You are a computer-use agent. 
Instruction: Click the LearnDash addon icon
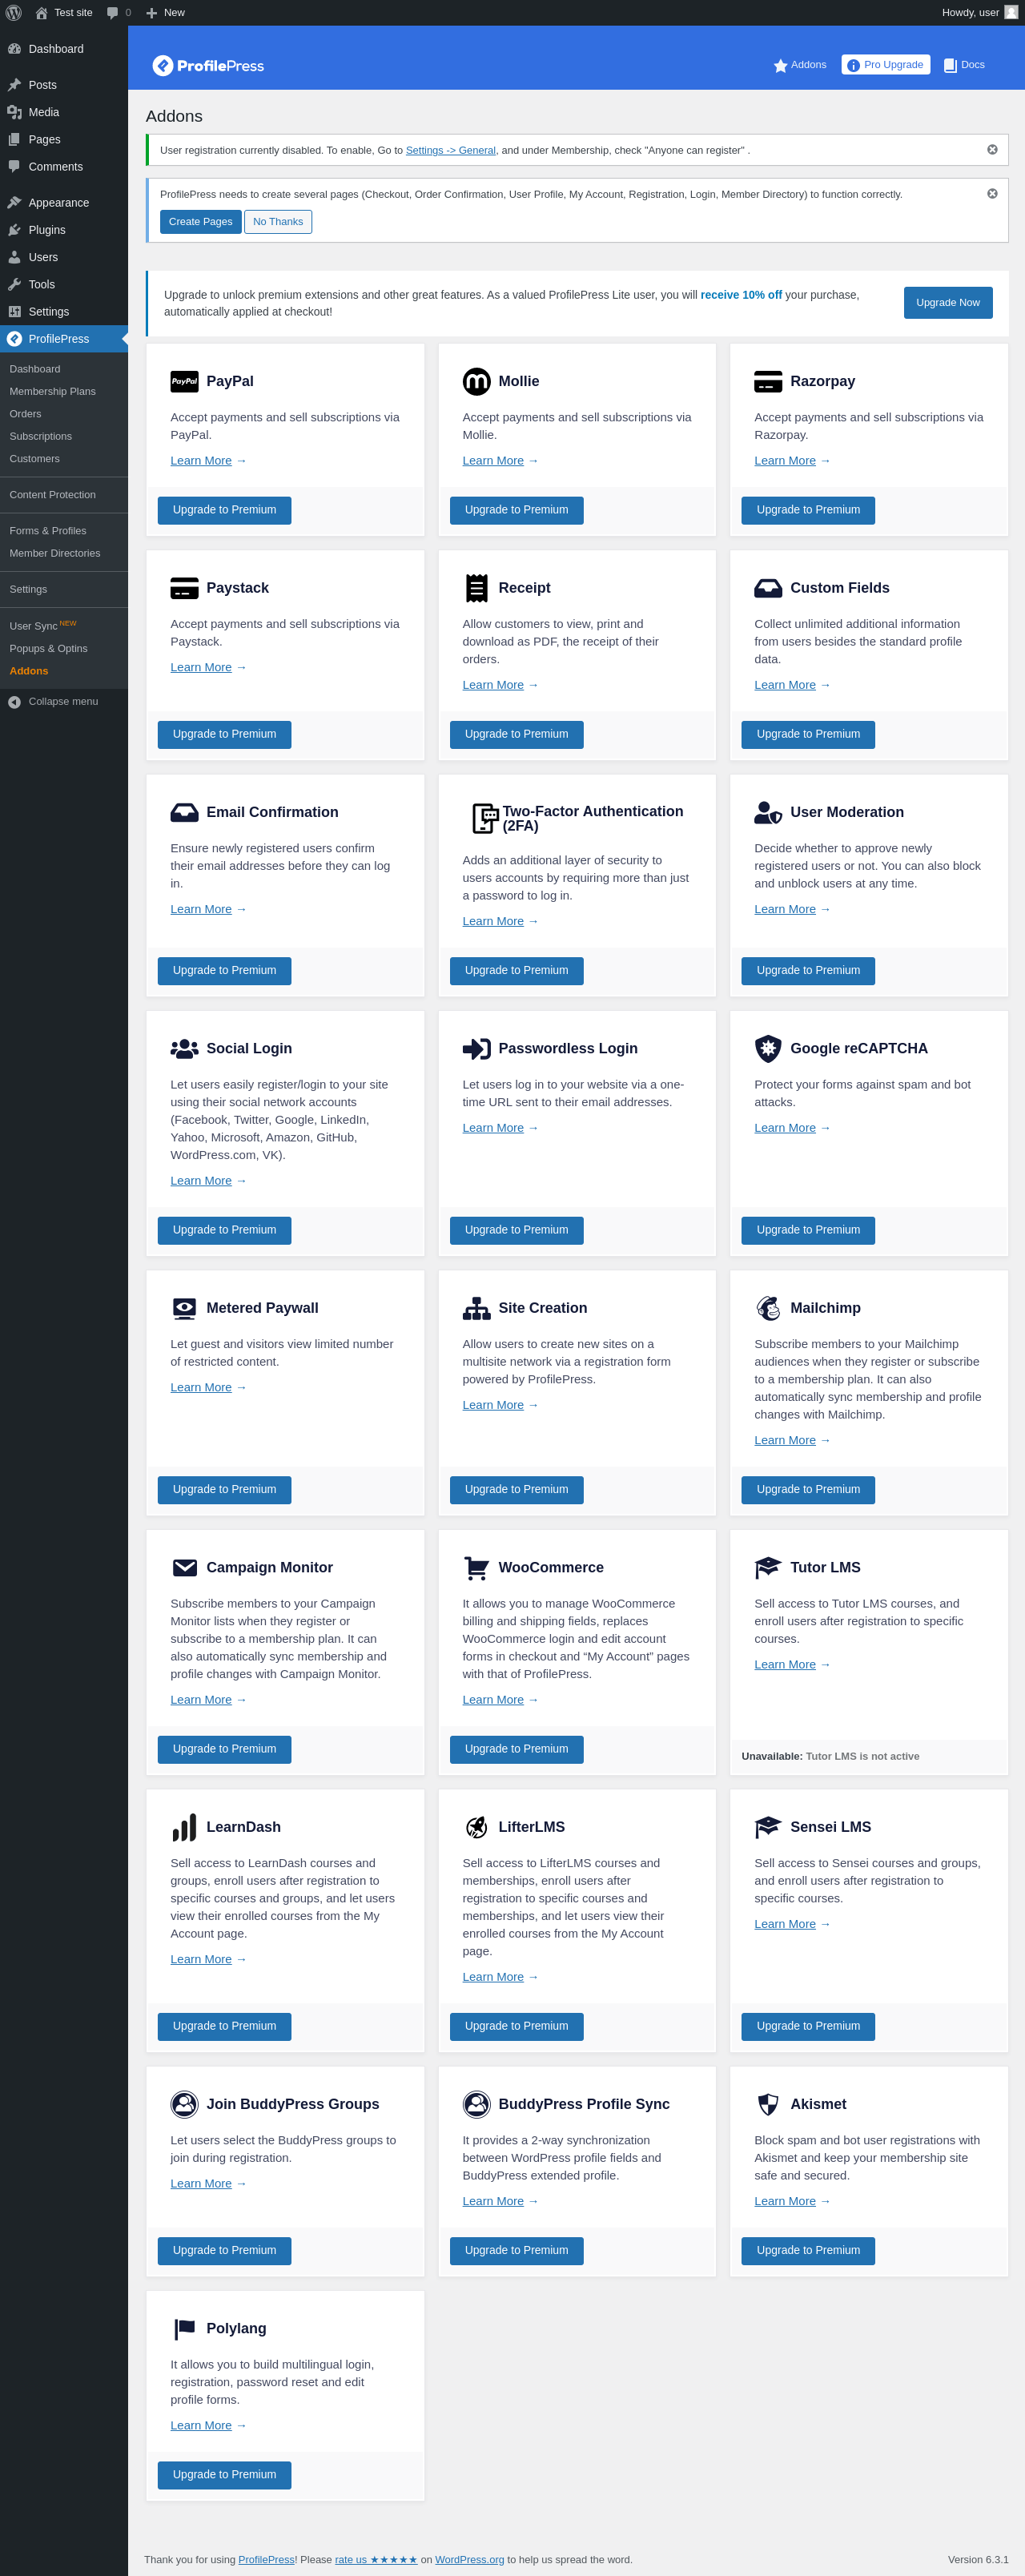pos(184,1827)
